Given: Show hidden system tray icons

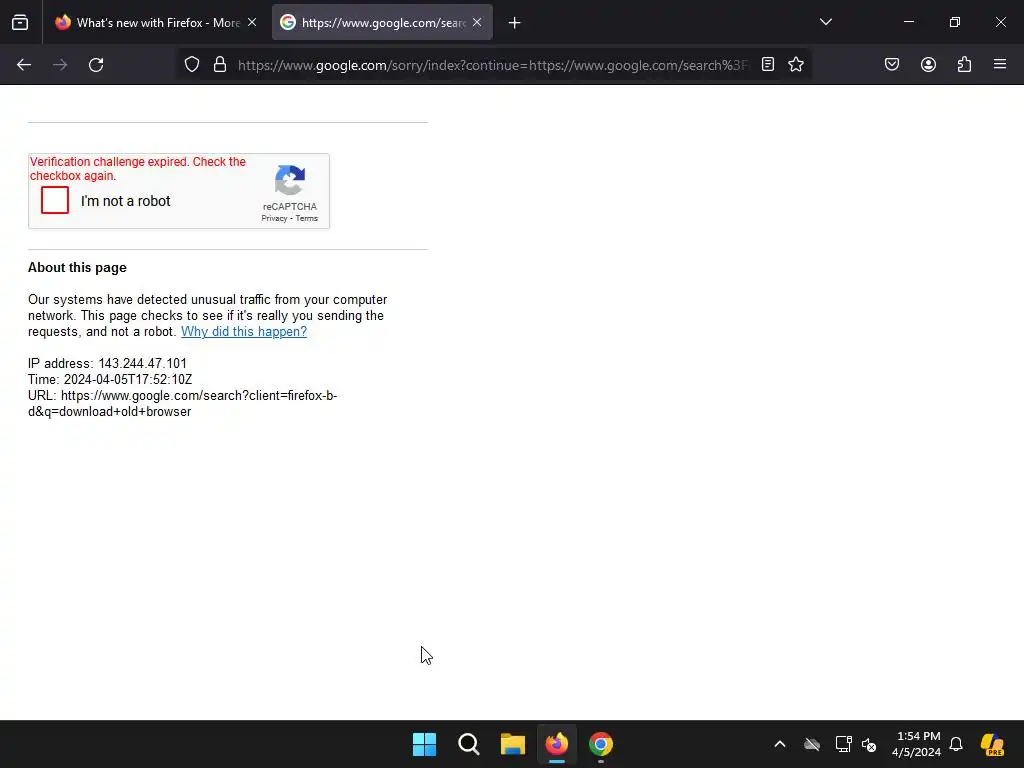Looking at the screenshot, I should (x=780, y=744).
